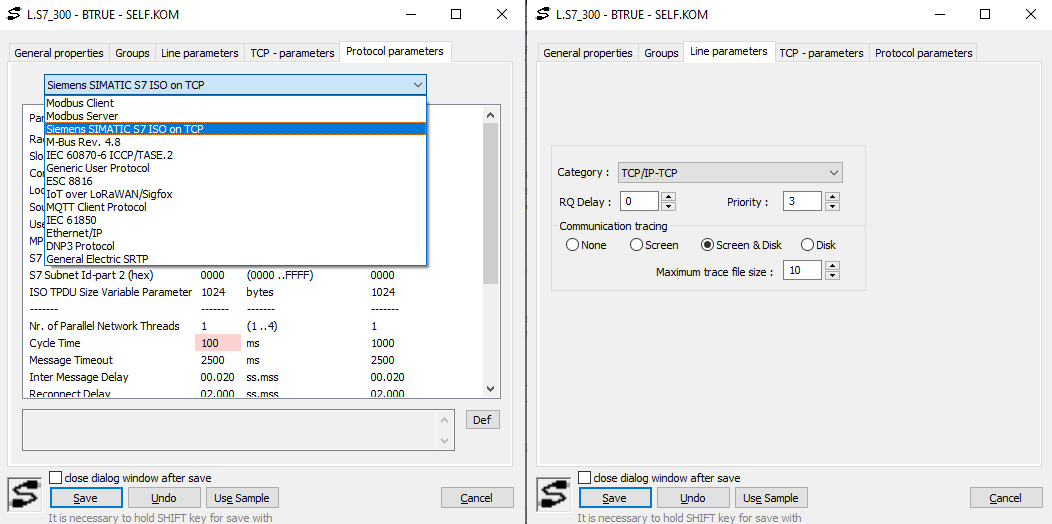Click parameter list scrollbar down arrow
Image resolution: width=1052 pixels, height=524 pixels.
[x=490, y=388]
